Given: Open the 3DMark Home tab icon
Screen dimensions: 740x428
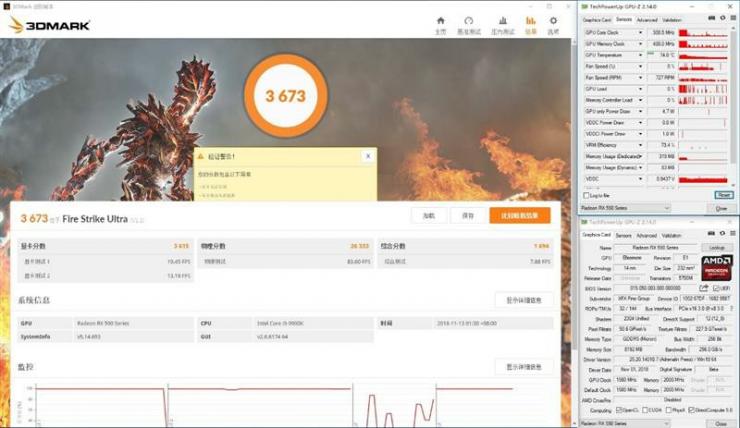Looking at the screenshot, I should tap(440, 21).
